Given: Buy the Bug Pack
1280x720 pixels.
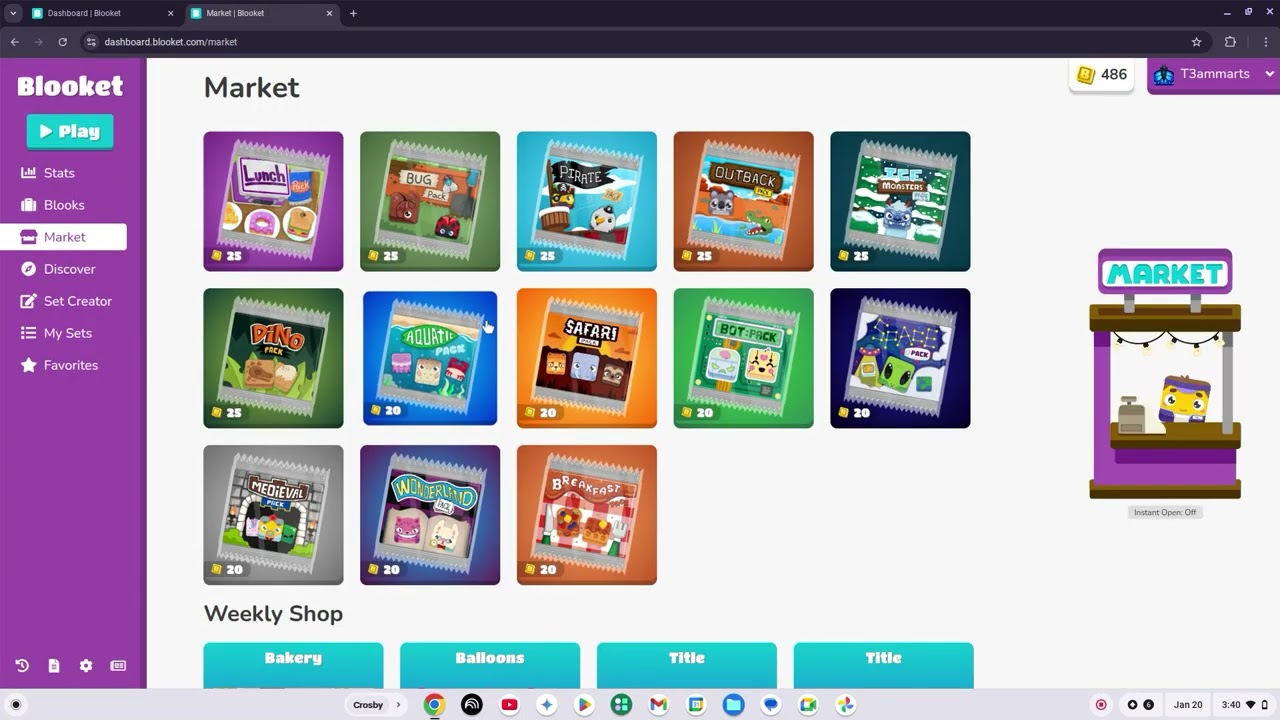Looking at the screenshot, I should pyautogui.click(x=430, y=201).
